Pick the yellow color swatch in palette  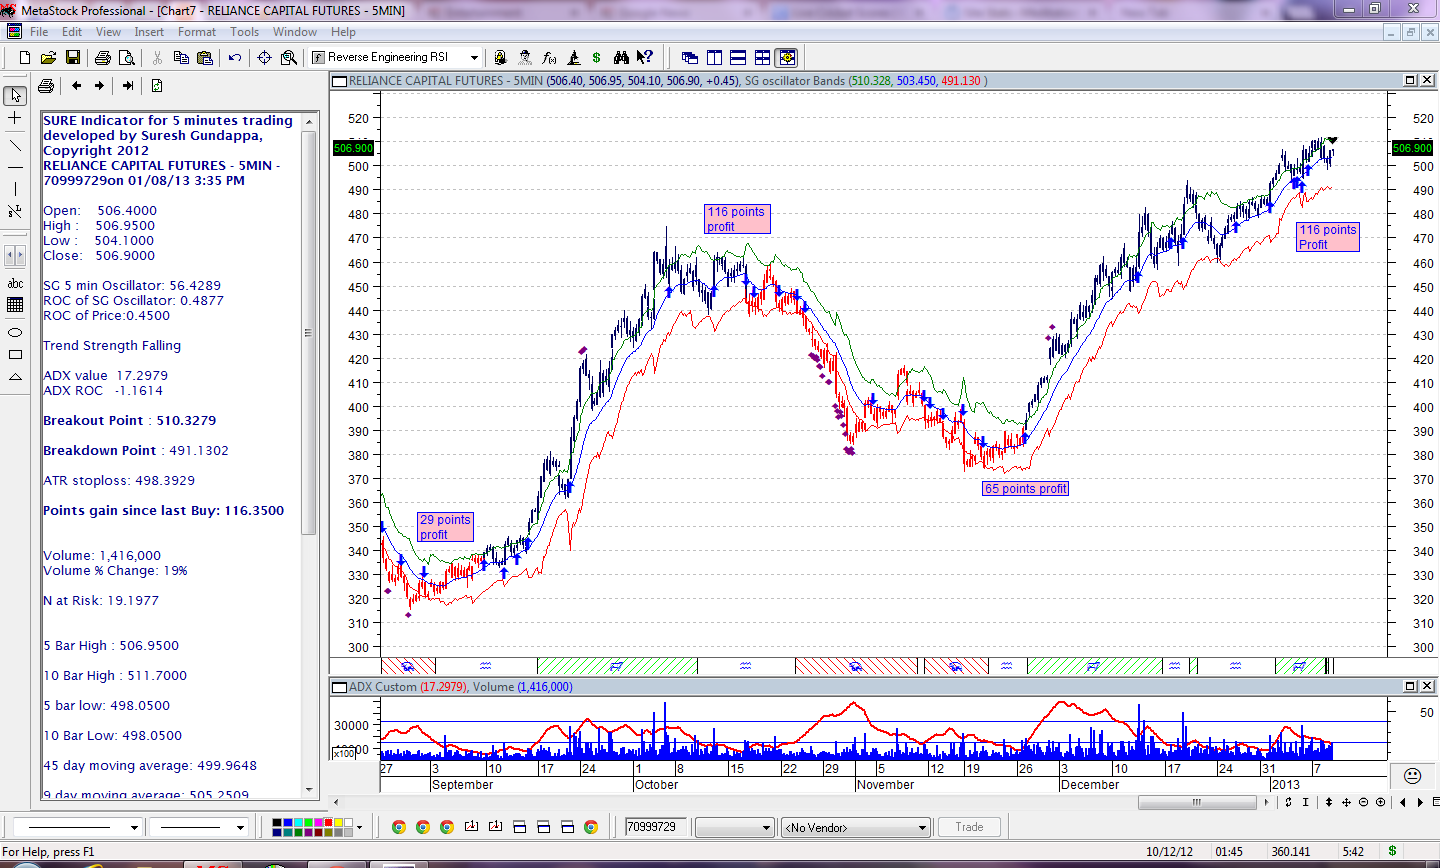(x=338, y=822)
